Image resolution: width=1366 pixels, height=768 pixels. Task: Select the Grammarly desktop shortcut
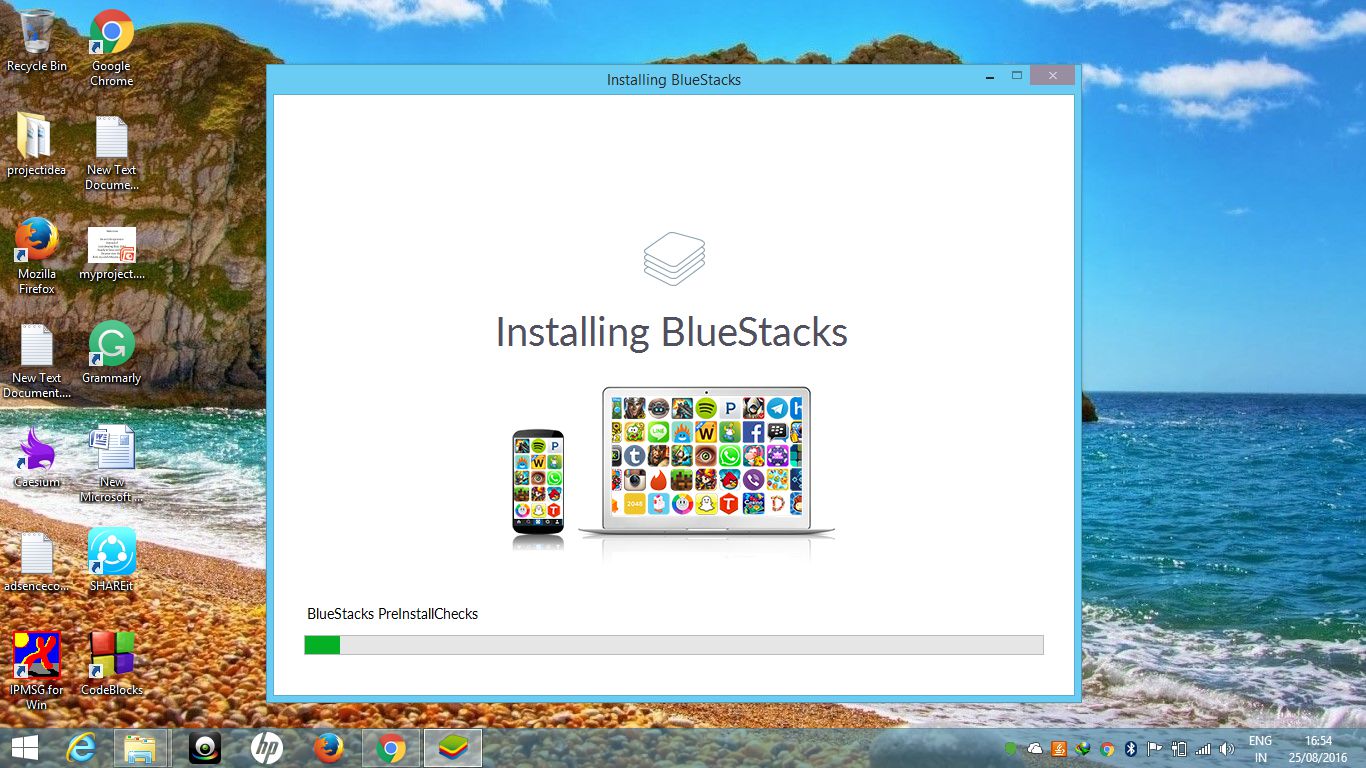[111, 352]
